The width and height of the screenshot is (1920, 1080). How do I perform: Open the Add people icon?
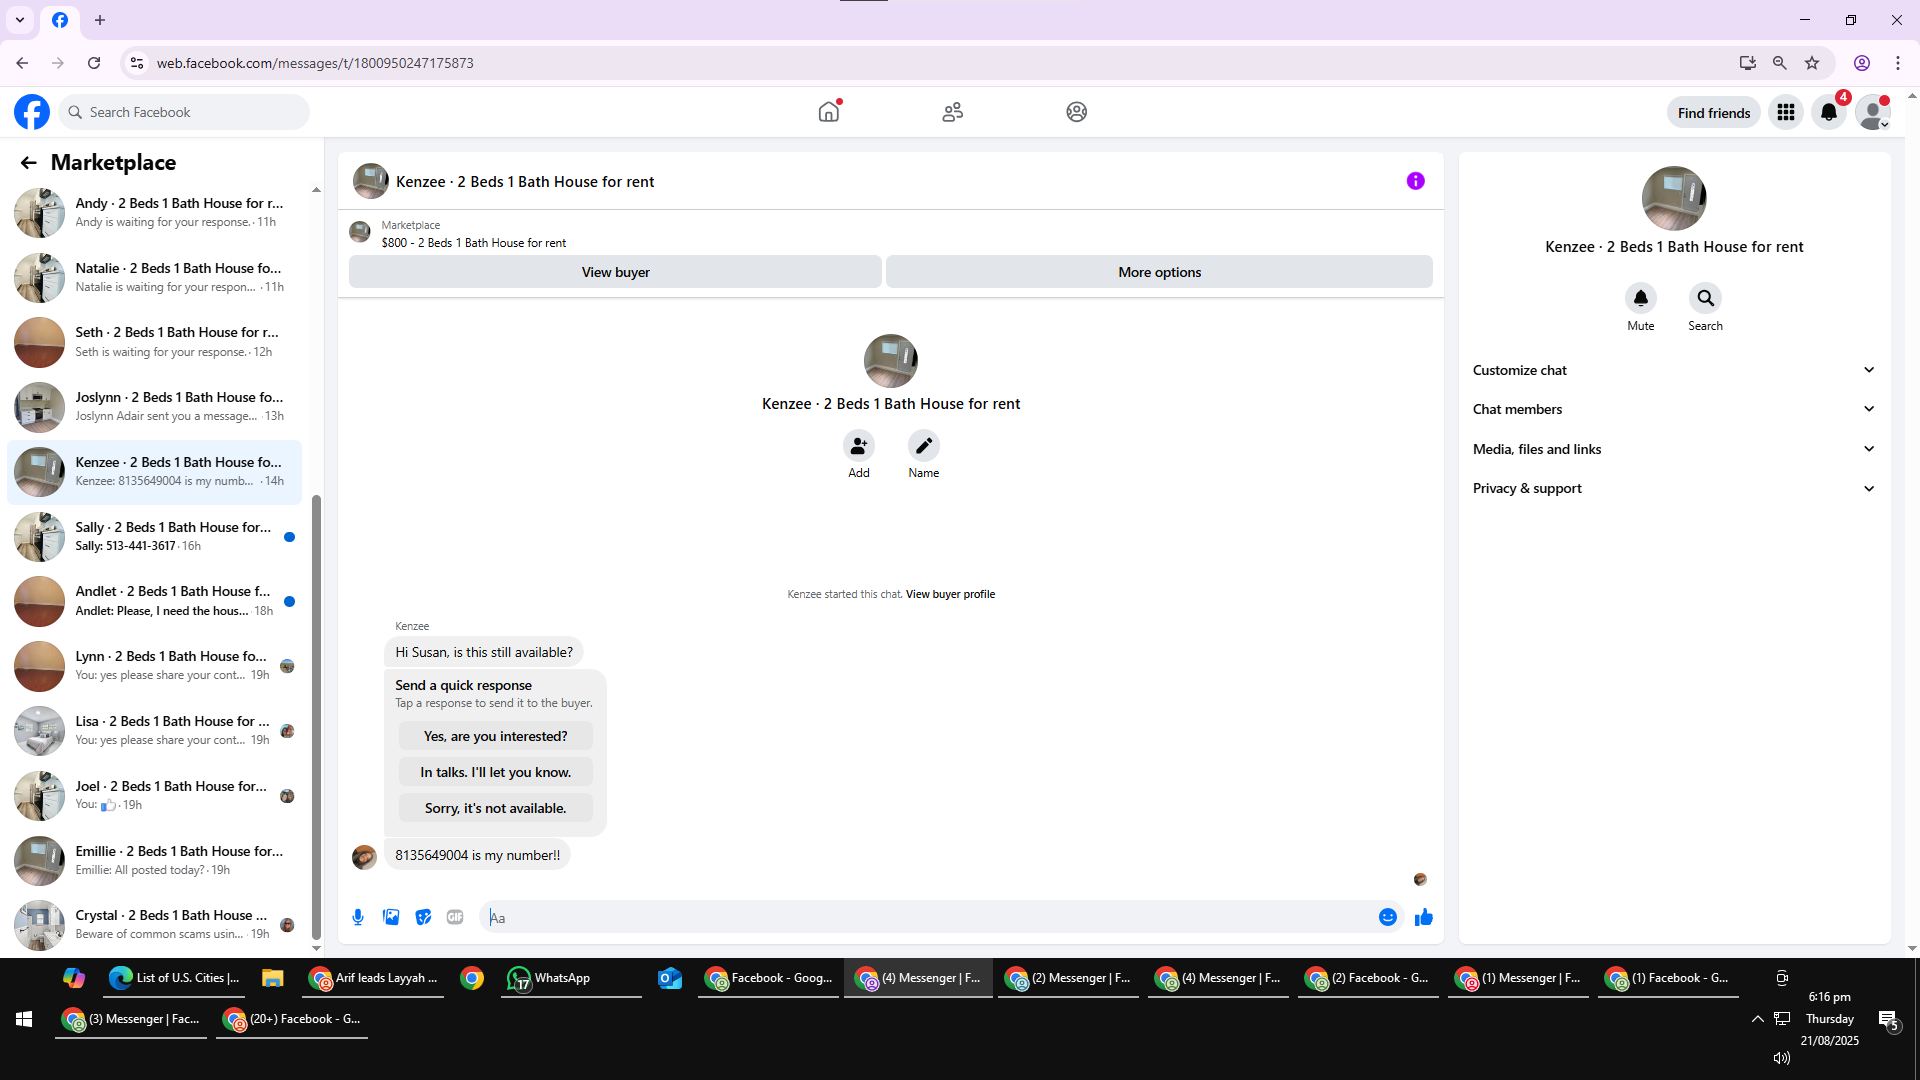[858, 446]
